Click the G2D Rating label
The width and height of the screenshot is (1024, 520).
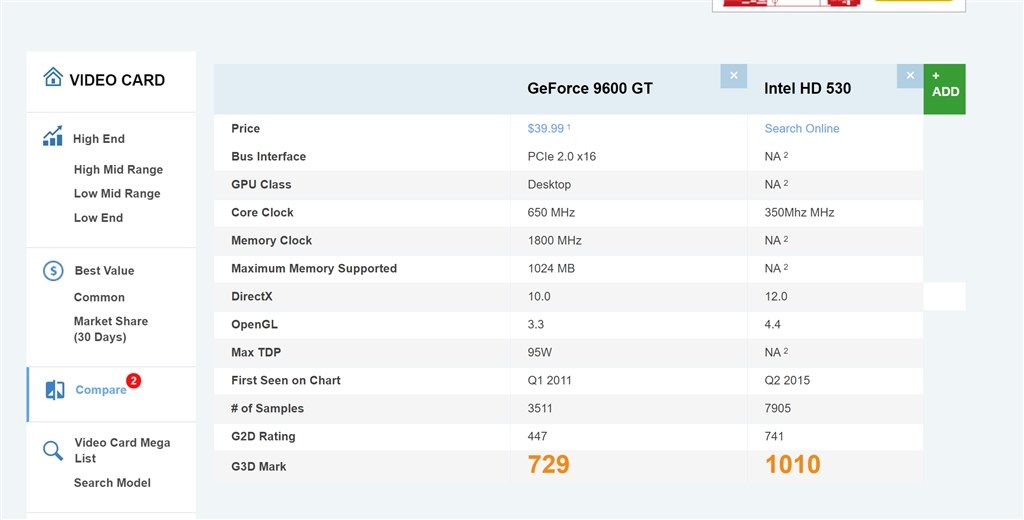[x=263, y=436]
